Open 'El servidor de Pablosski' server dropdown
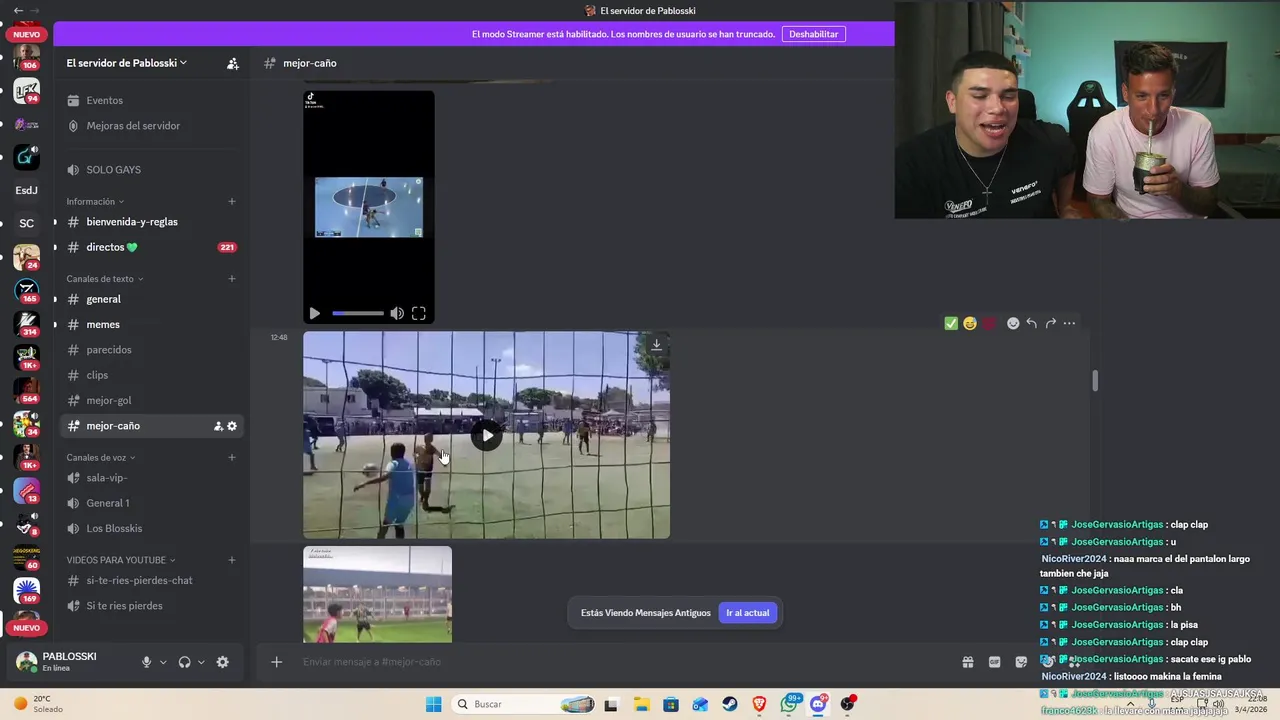This screenshot has width=1280, height=720. pos(127,63)
